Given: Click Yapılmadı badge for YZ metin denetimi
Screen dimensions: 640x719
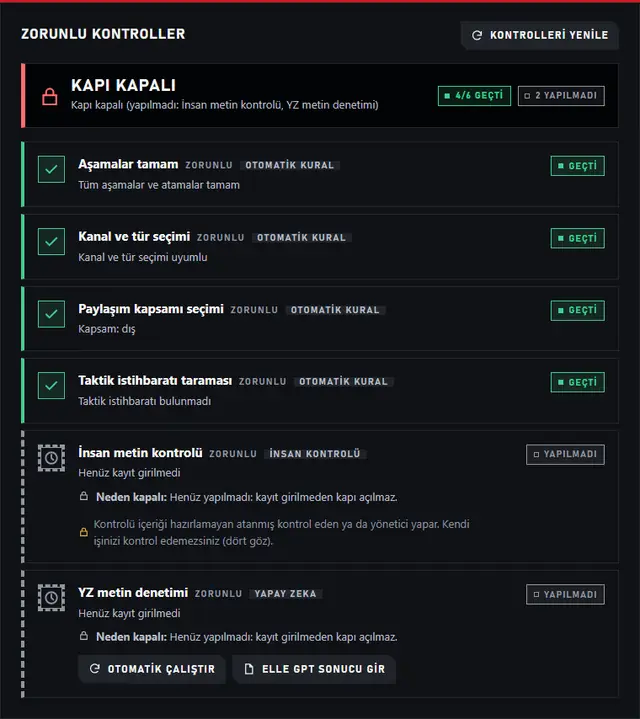Looking at the screenshot, I should [565, 595].
